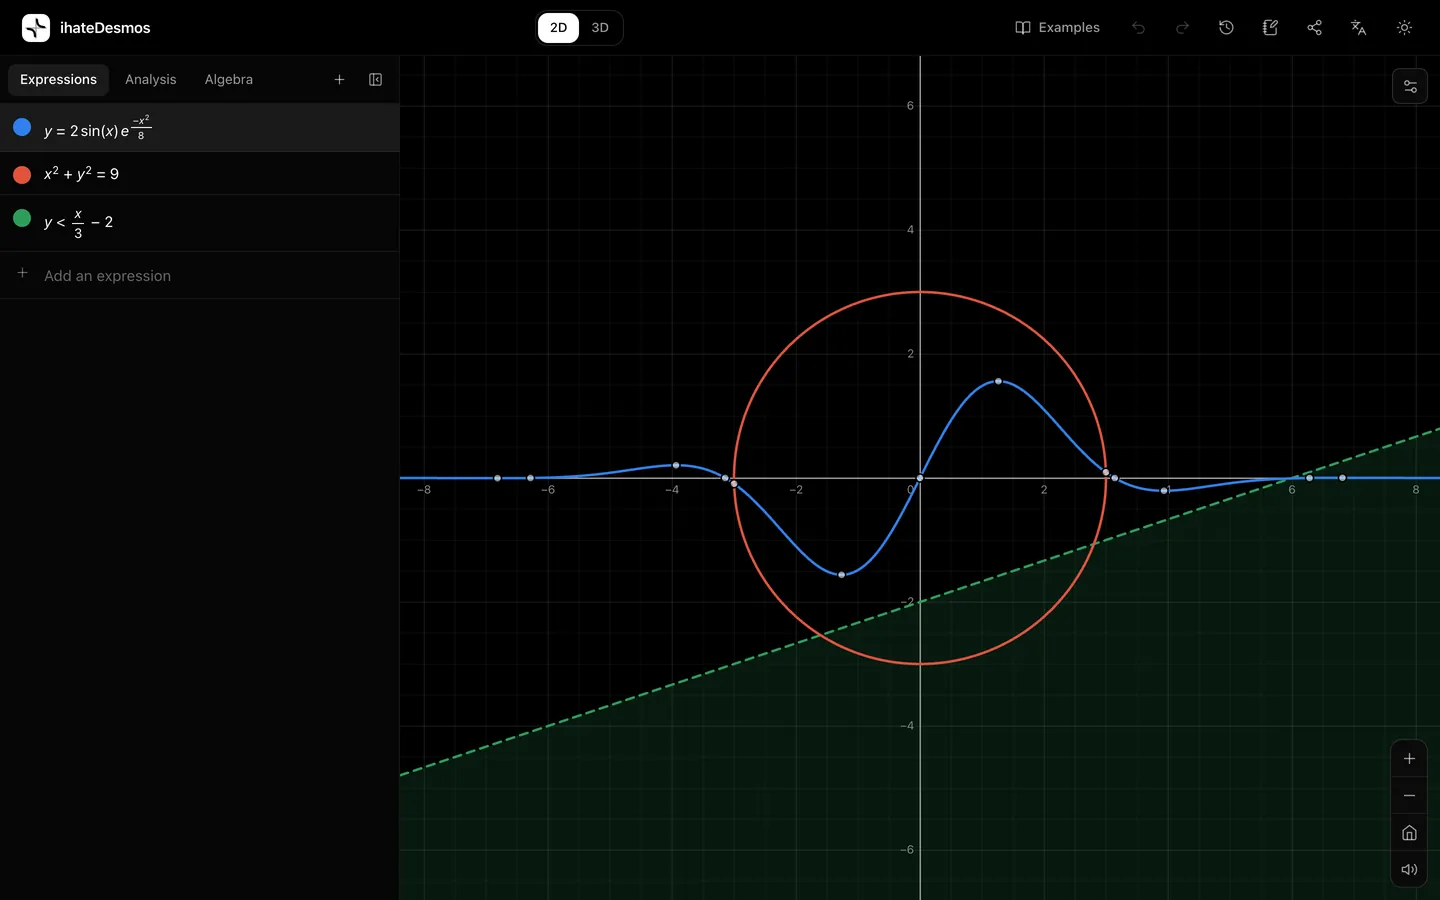
Task: Switch to the Analysis tab
Action: pos(150,80)
